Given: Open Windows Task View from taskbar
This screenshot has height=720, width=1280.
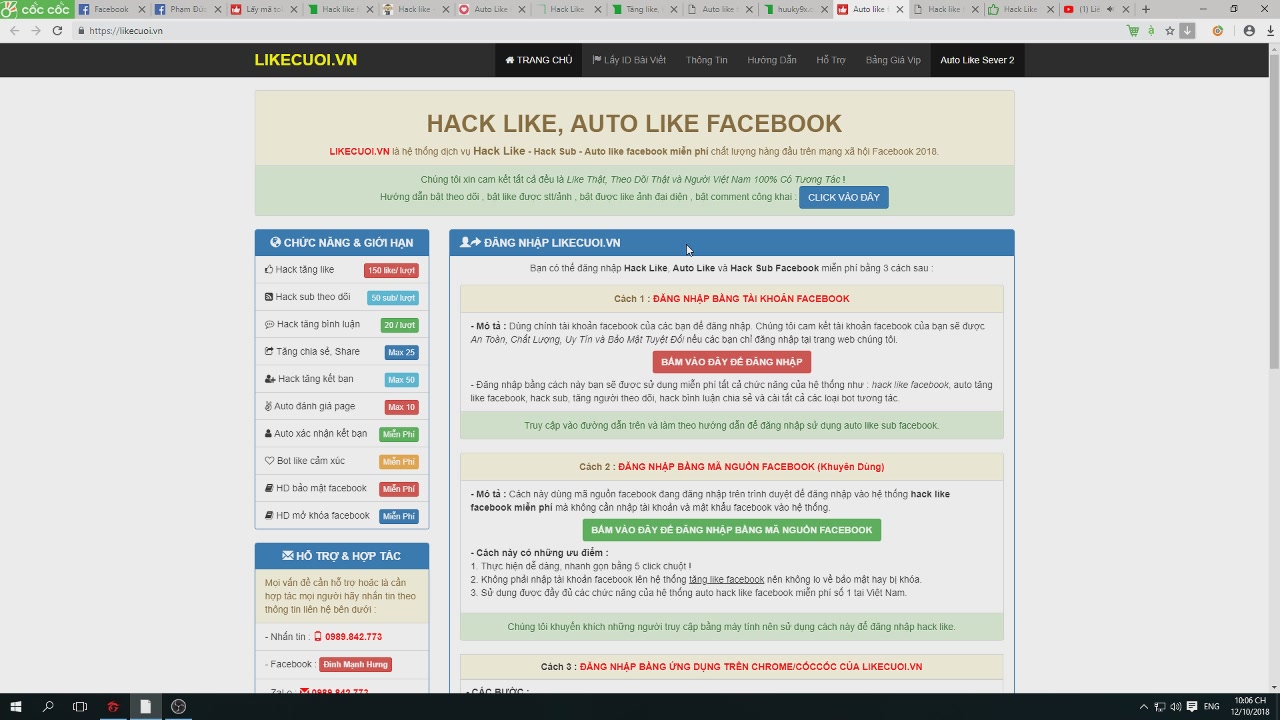Looking at the screenshot, I should [80, 707].
